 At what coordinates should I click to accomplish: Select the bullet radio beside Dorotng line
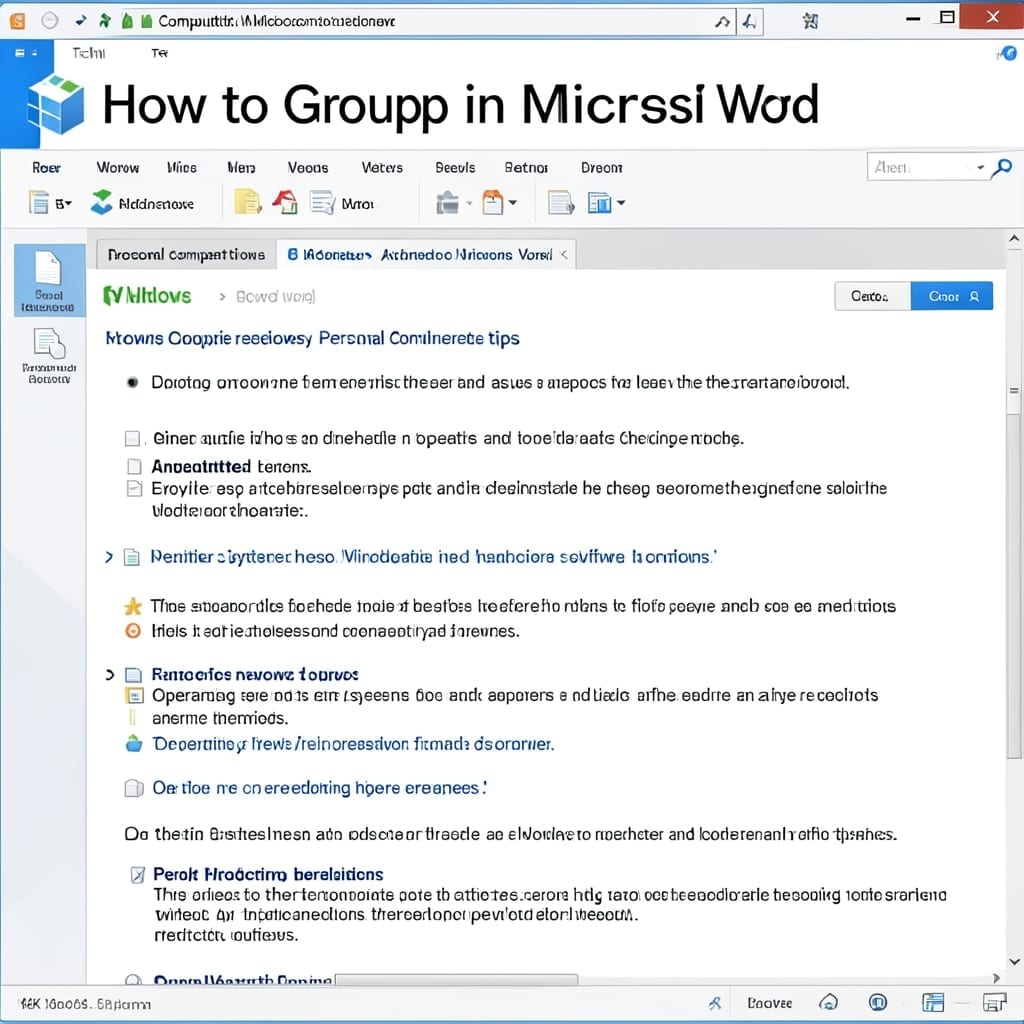click(133, 383)
